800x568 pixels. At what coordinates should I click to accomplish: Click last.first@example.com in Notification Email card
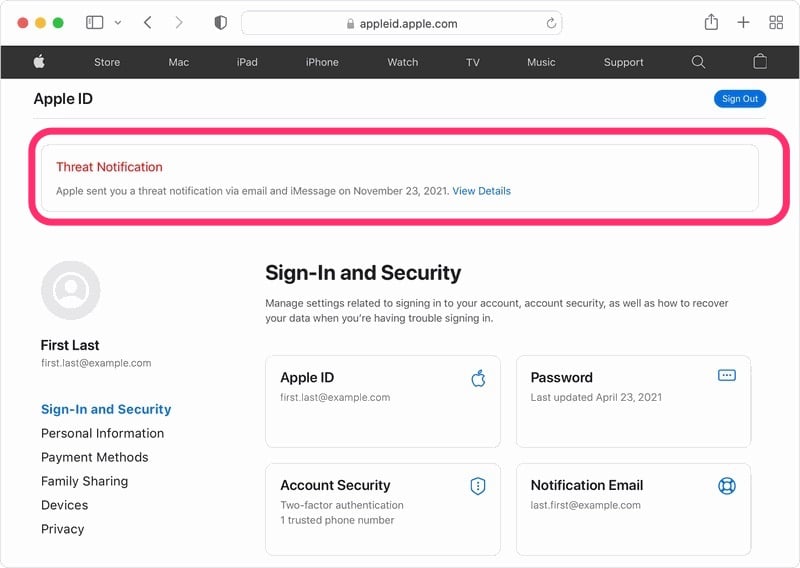585,505
